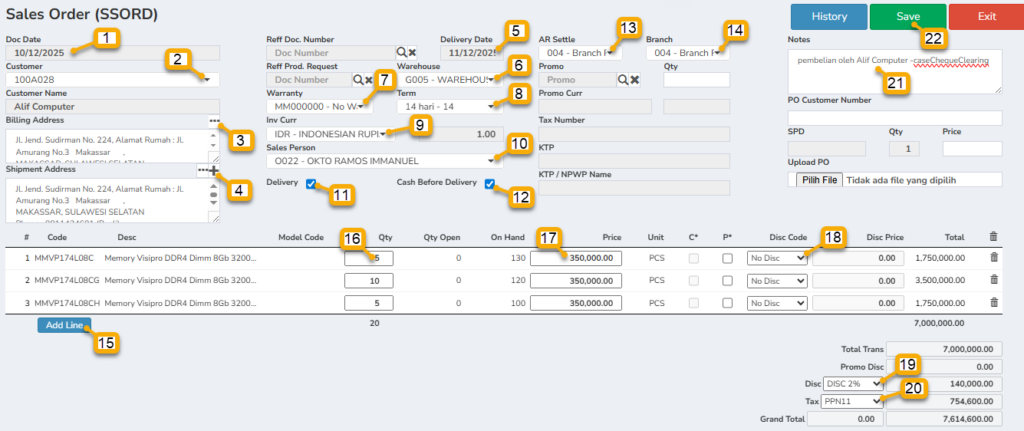Click search icon beside Reff Doc. Number
The height and width of the screenshot is (431, 1024).
401,52
